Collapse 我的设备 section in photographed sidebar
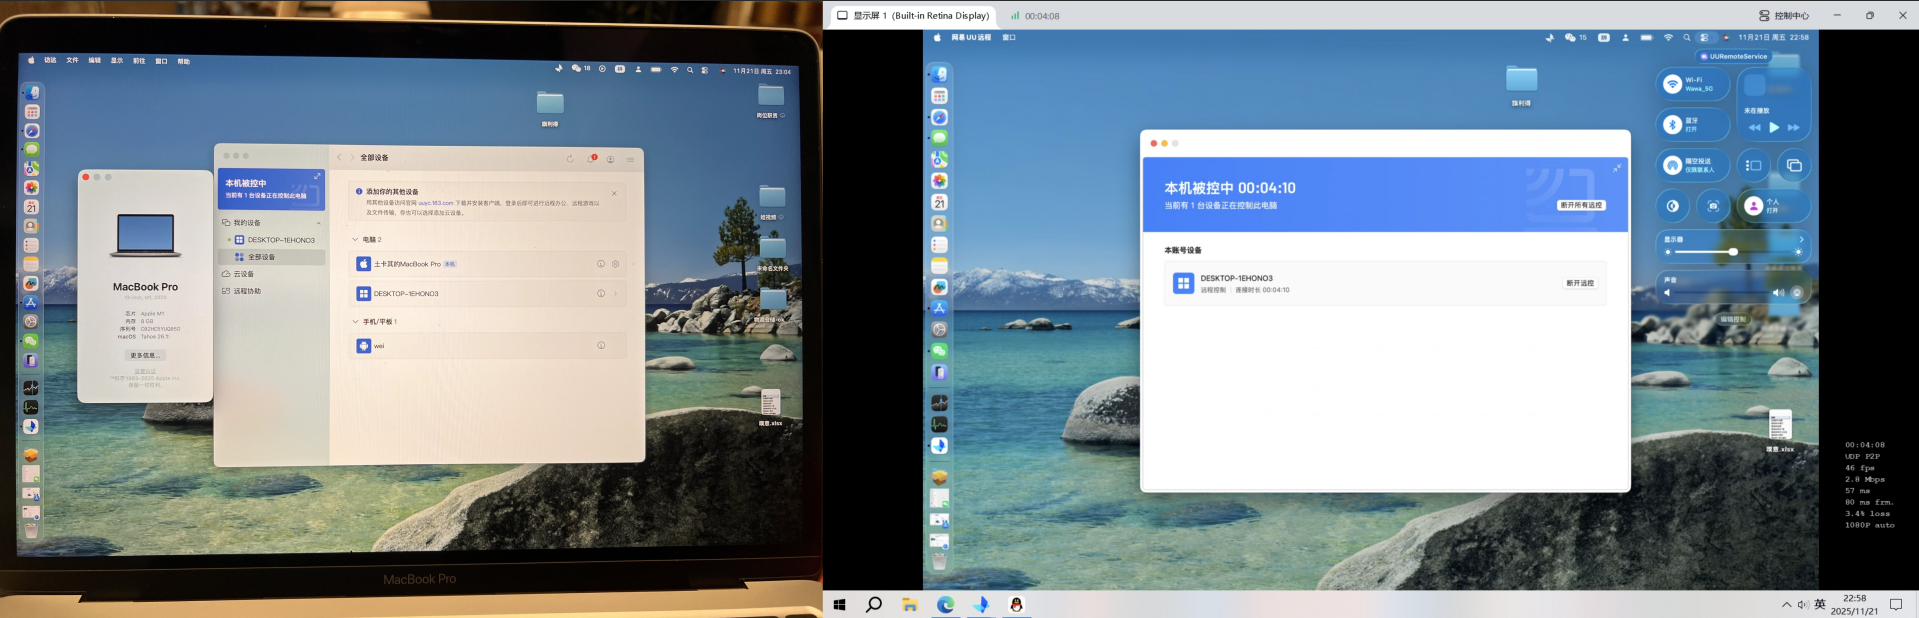This screenshot has width=1919, height=618. (x=319, y=223)
